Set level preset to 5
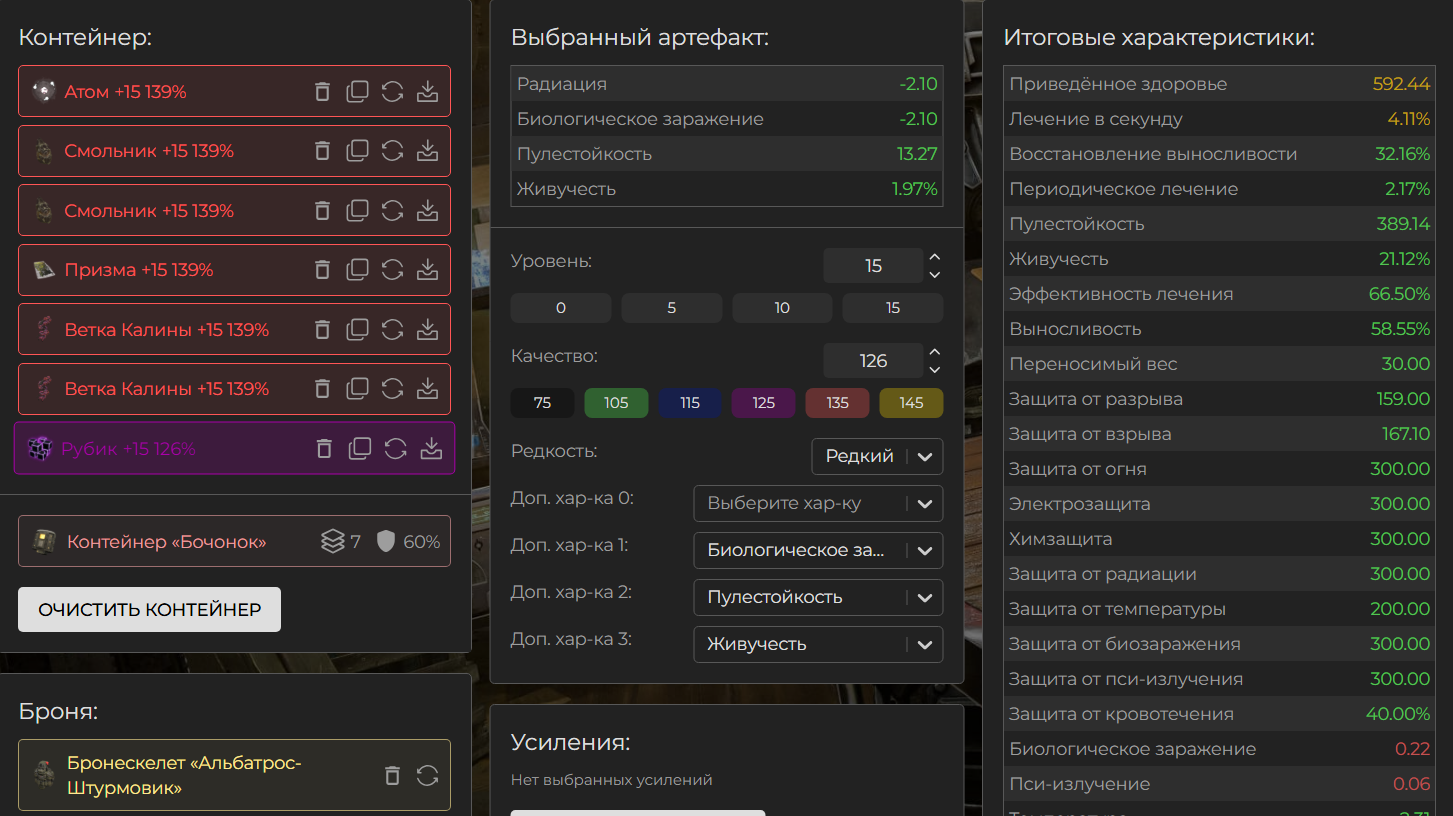This screenshot has width=1453, height=816. (672, 308)
